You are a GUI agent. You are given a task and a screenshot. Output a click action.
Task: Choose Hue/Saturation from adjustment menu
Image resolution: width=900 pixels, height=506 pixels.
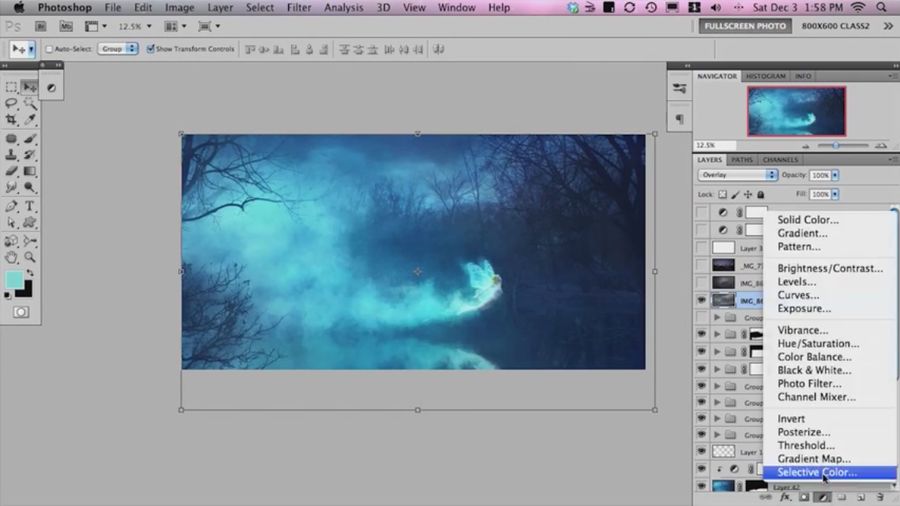[x=818, y=343]
